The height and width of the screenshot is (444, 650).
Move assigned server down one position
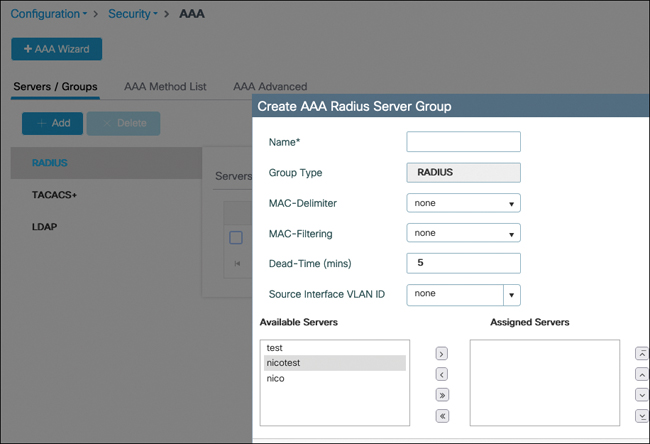pos(641,395)
